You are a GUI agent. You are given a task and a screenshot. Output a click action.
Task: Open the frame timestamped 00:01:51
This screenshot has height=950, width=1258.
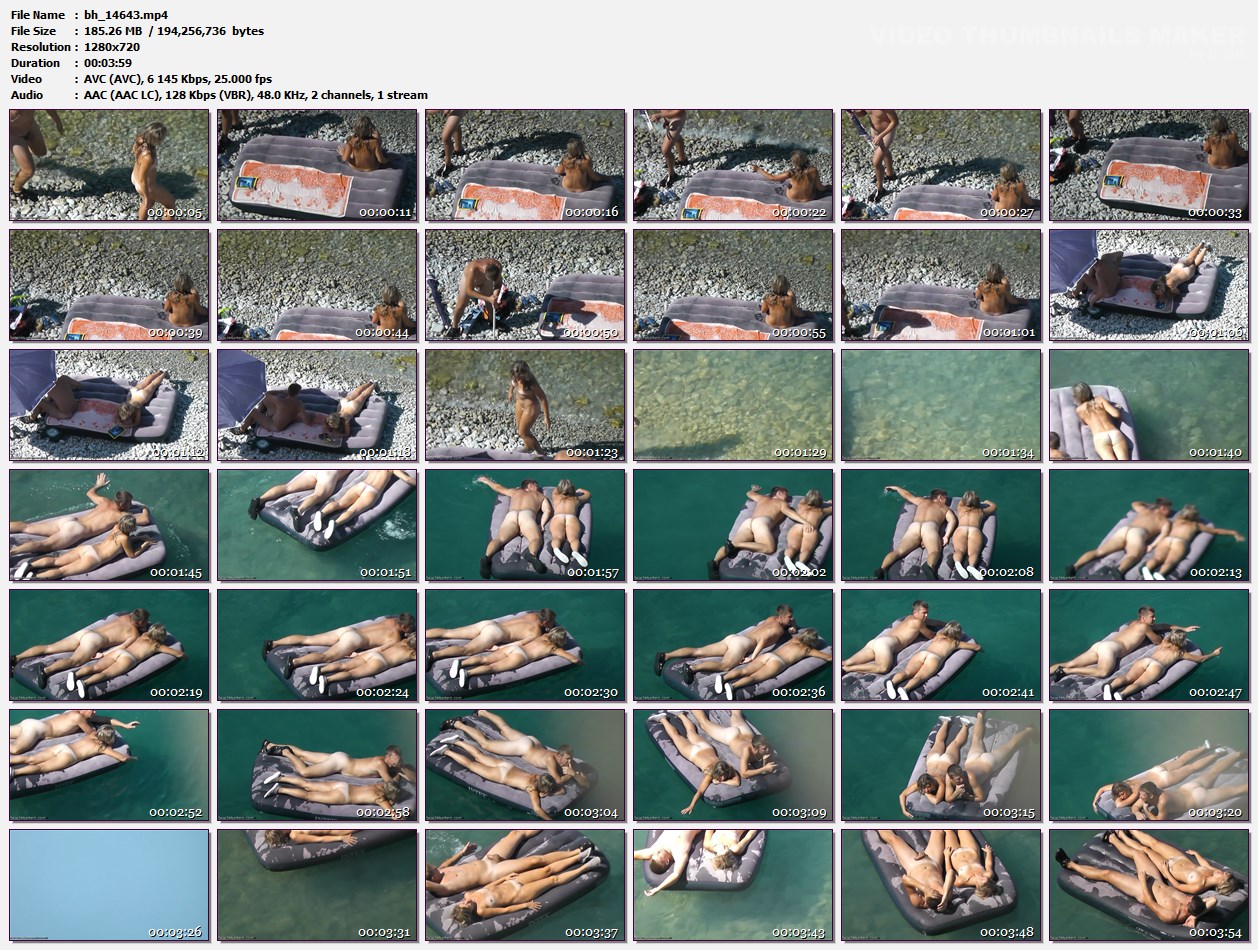tap(317, 525)
